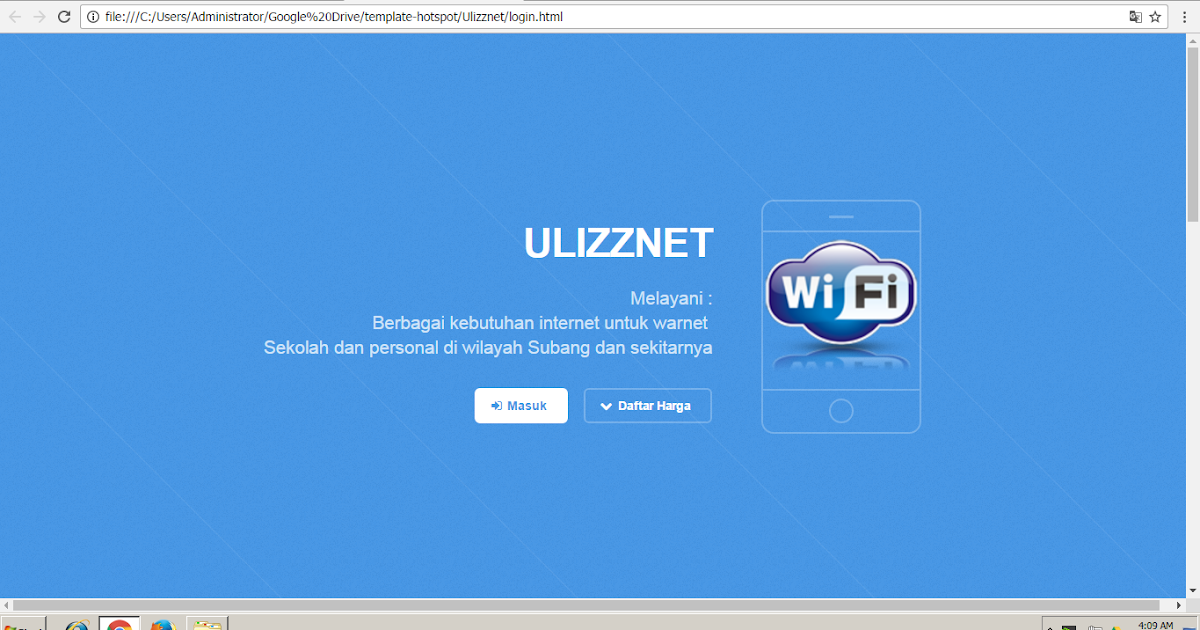Bookmark this page with the star icon
Image resolution: width=1200 pixels, height=630 pixels.
(1155, 17)
